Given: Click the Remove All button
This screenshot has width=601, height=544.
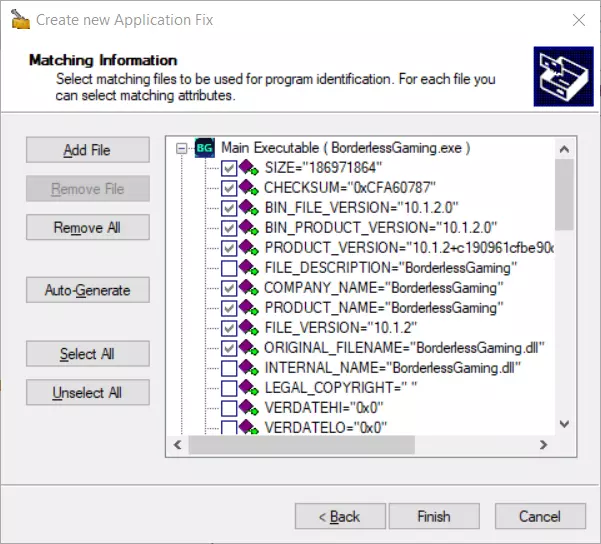Looking at the screenshot, I should click(88, 227).
